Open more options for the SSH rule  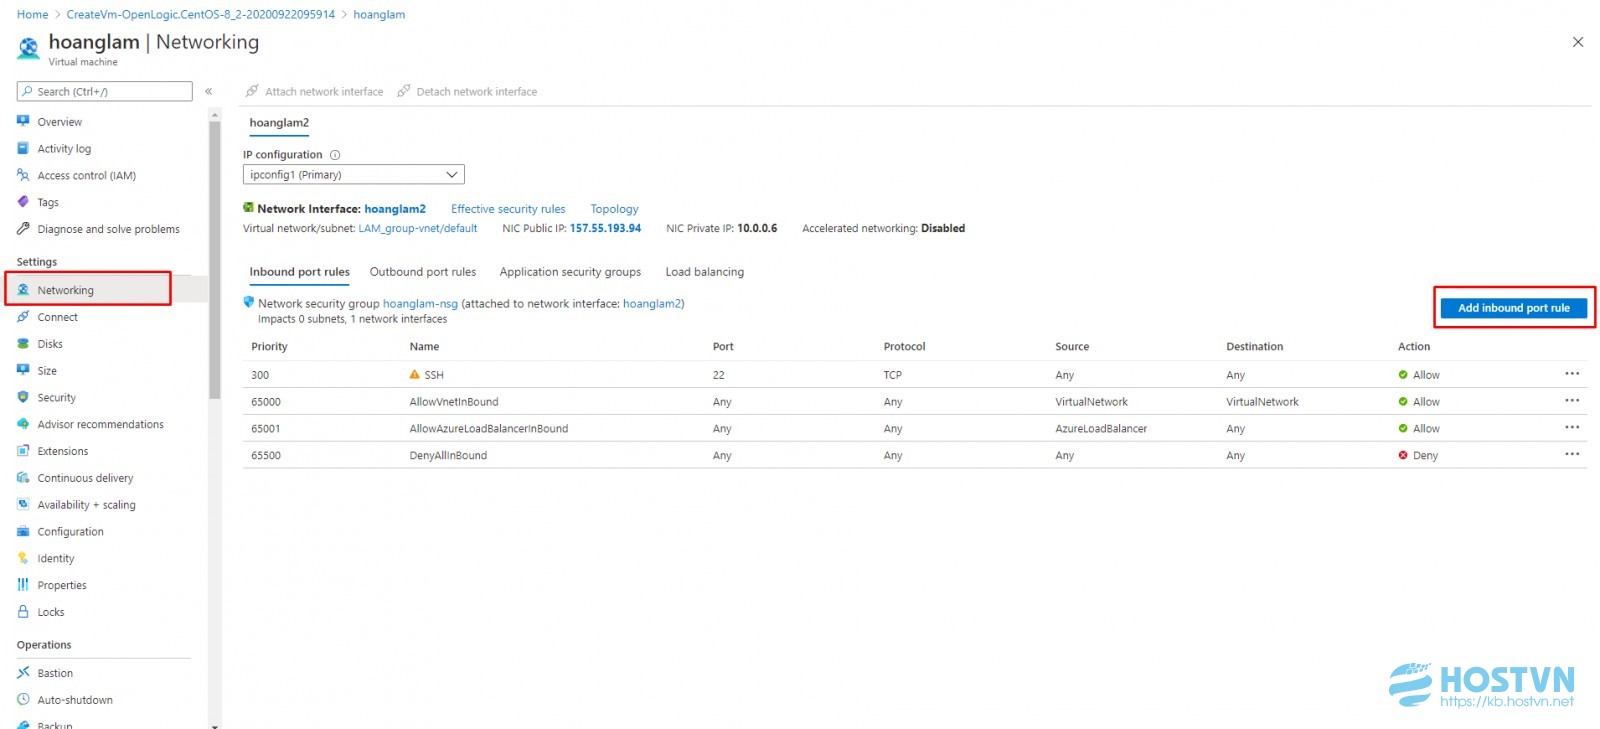pos(1572,374)
